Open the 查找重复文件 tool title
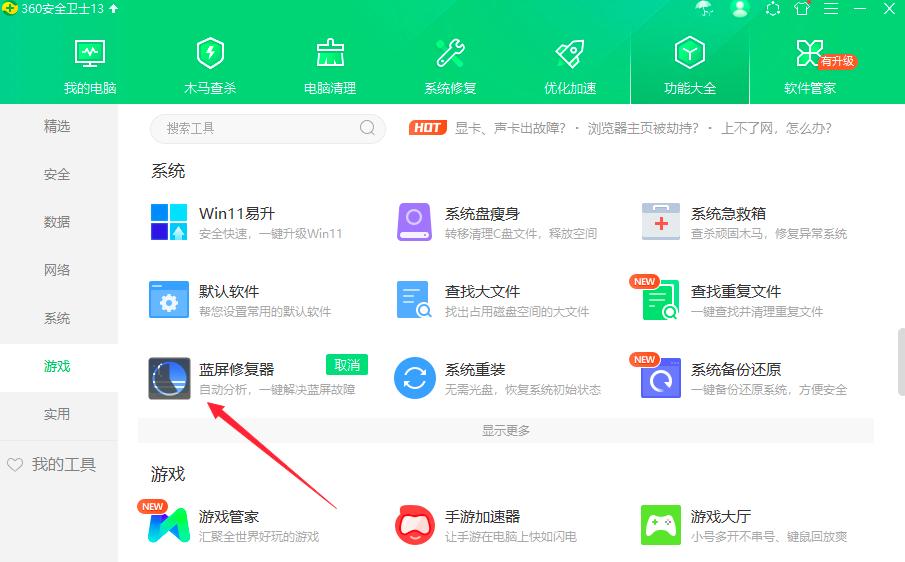This screenshot has height=562, width=905. [736, 291]
